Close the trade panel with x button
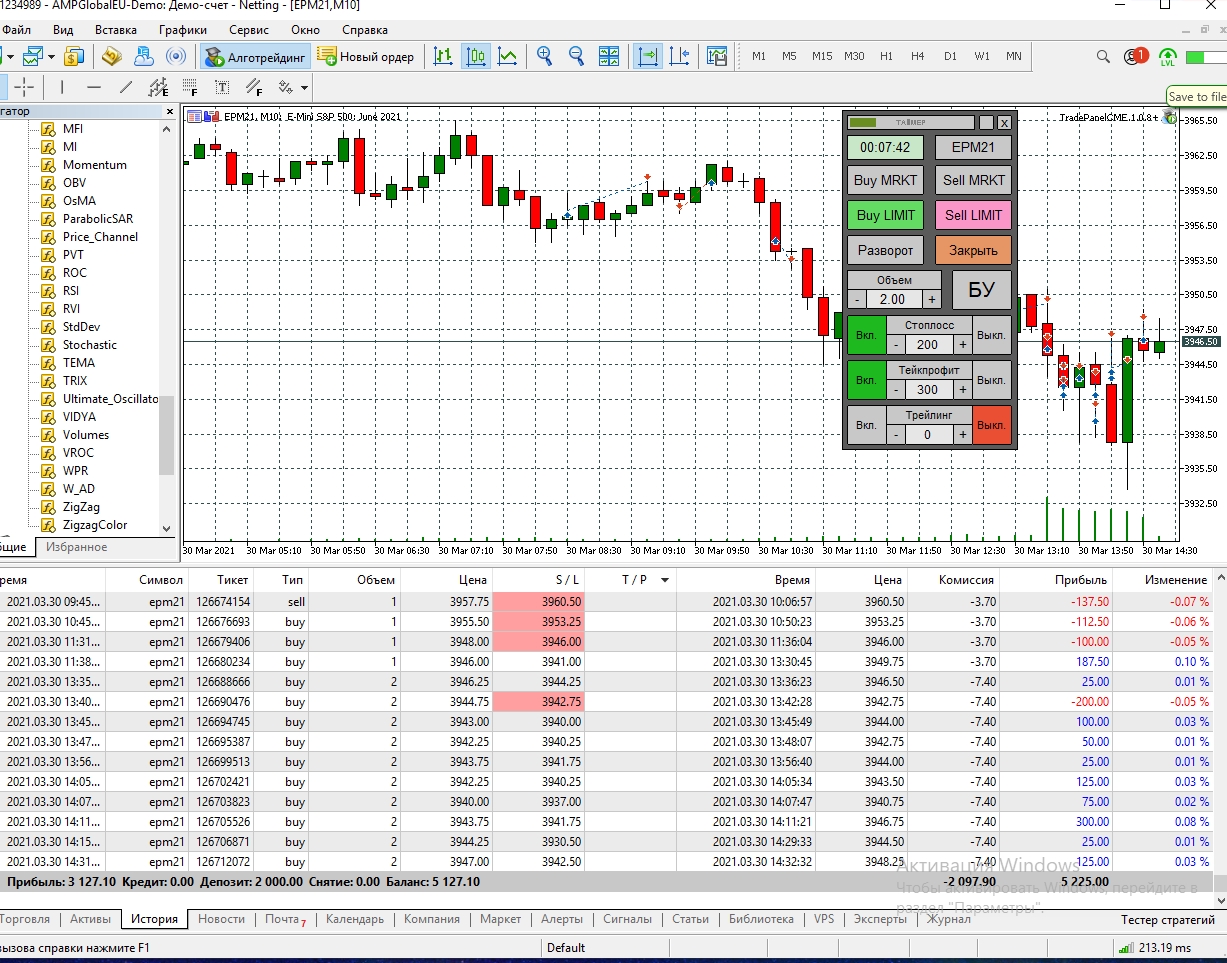The width and height of the screenshot is (1227, 963). point(1004,122)
